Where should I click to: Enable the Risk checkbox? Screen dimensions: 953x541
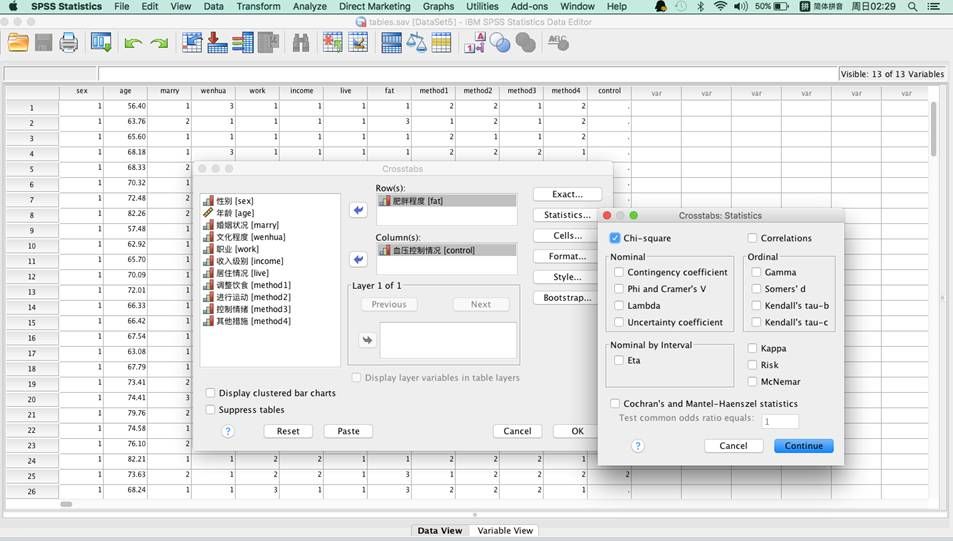pos(752,365)
